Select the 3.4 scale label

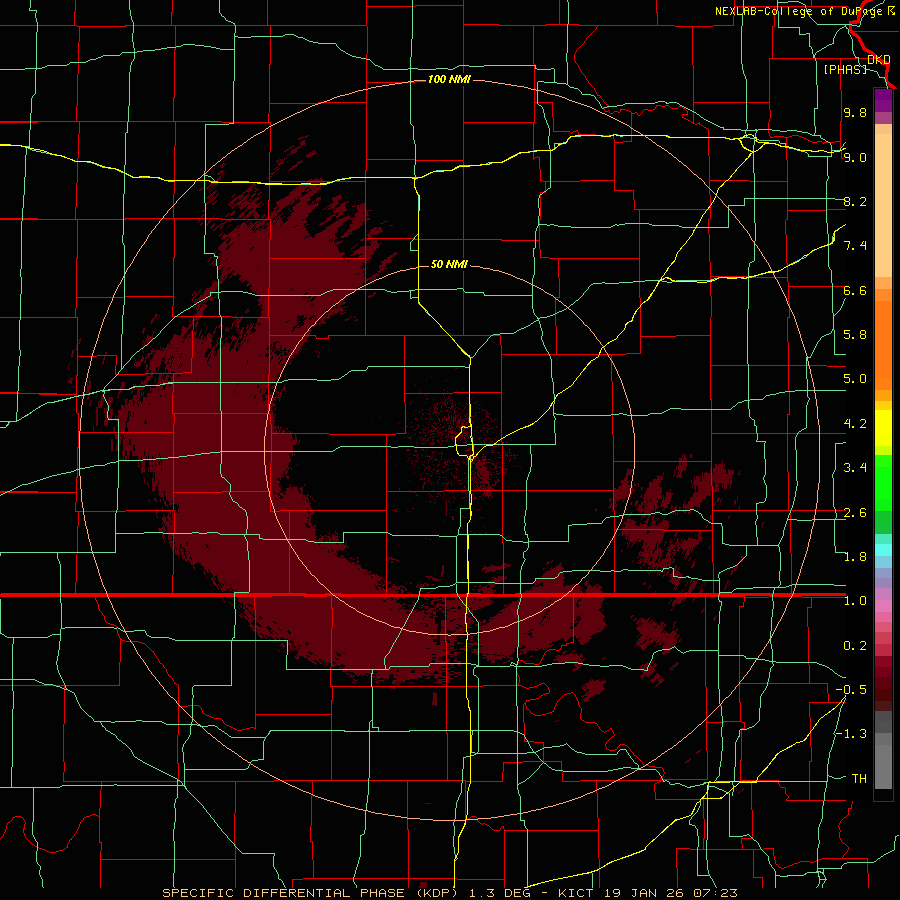(855, 468)
